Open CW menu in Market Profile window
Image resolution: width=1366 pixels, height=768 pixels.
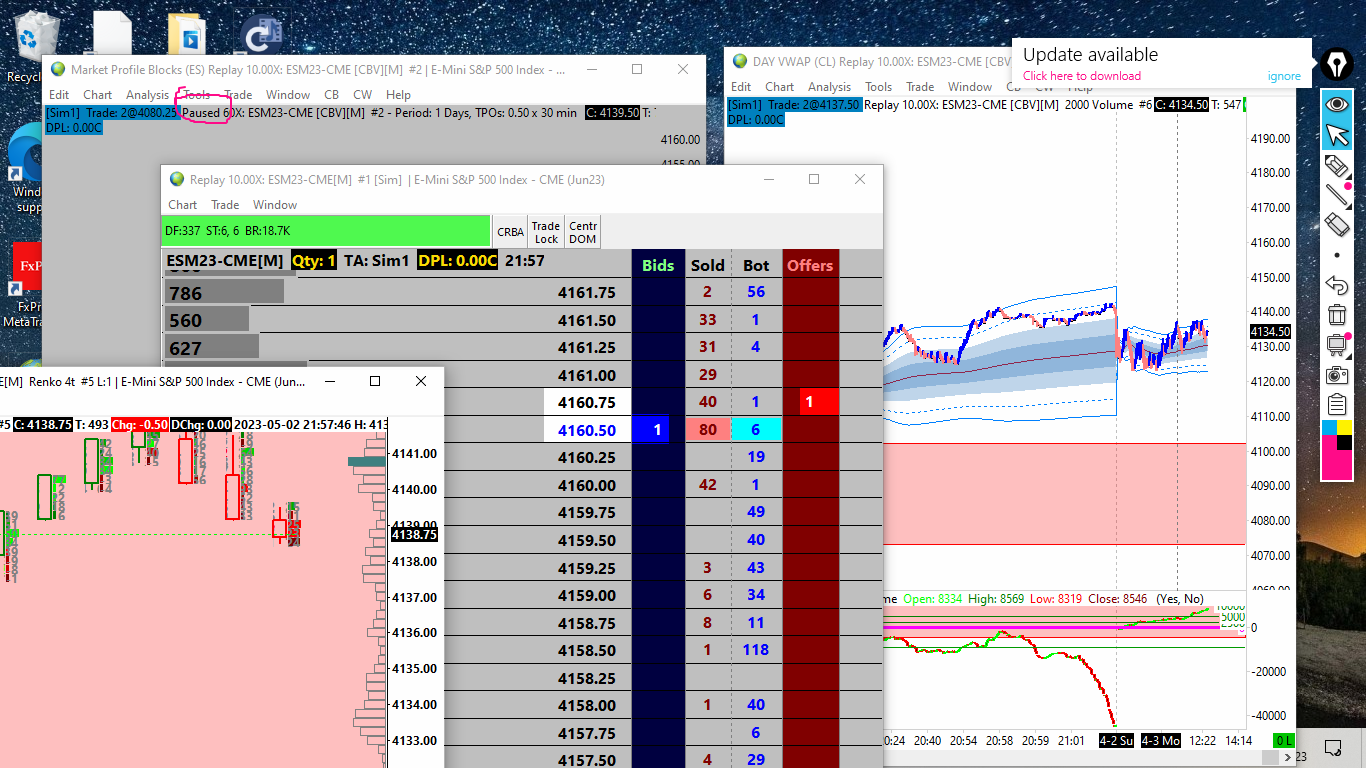[362, 95]
